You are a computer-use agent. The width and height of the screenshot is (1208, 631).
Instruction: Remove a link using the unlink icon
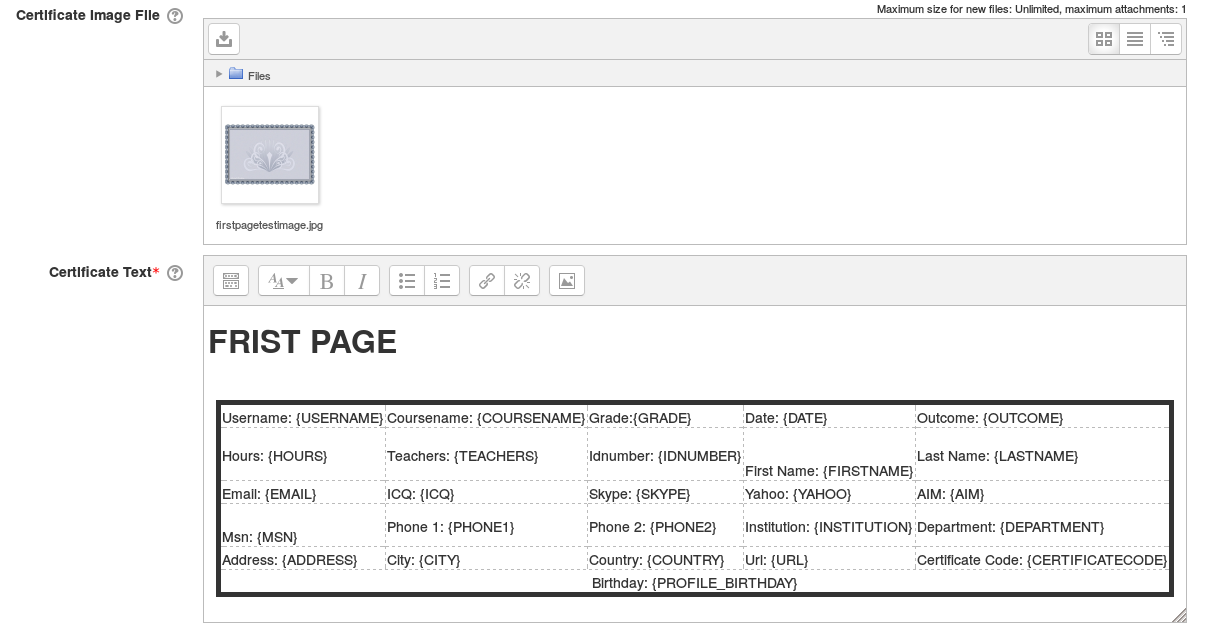(x=521, y=280)
